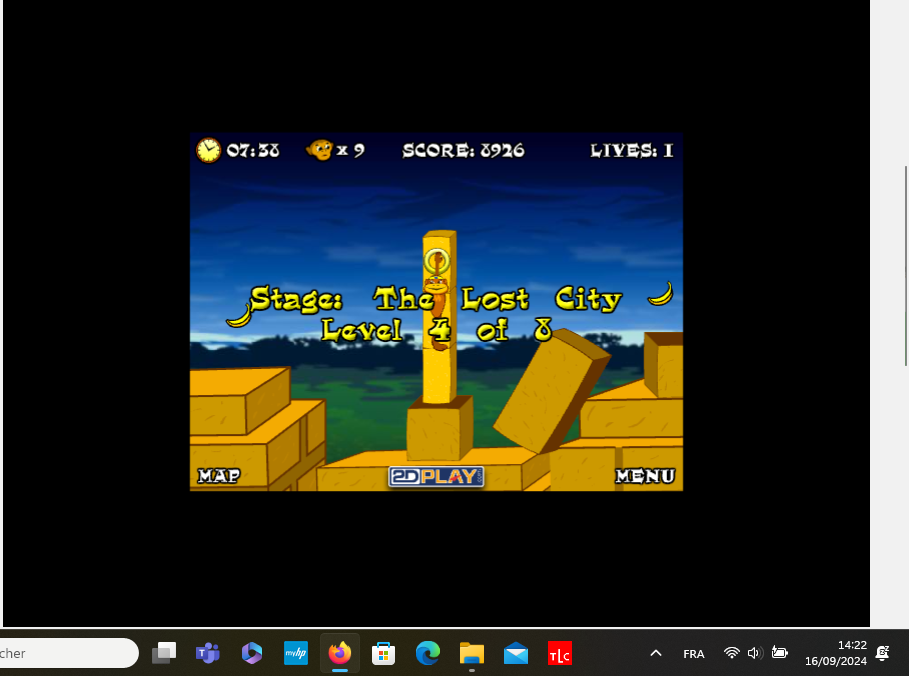Launch Microsoft Edge from taskbar
909x676 pixels.
click(x=428, y=653)
